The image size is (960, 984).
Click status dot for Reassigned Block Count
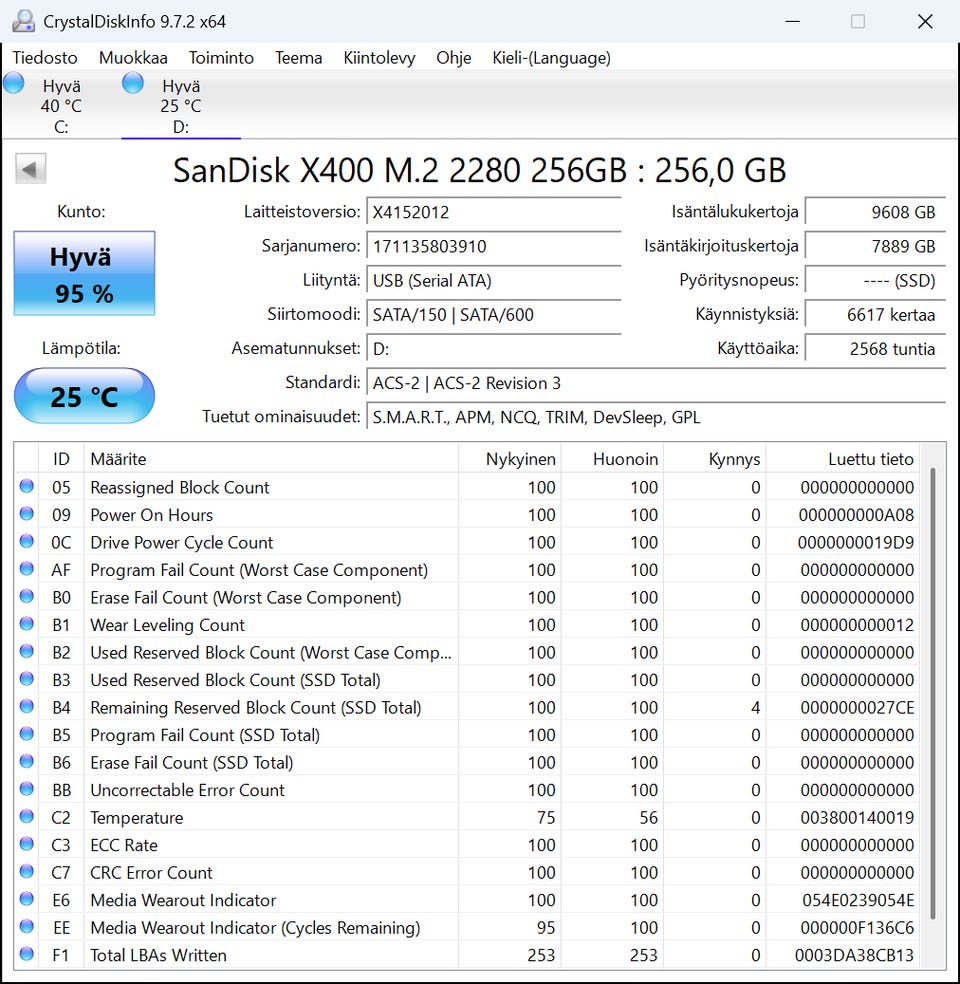(x=26, y=486)
